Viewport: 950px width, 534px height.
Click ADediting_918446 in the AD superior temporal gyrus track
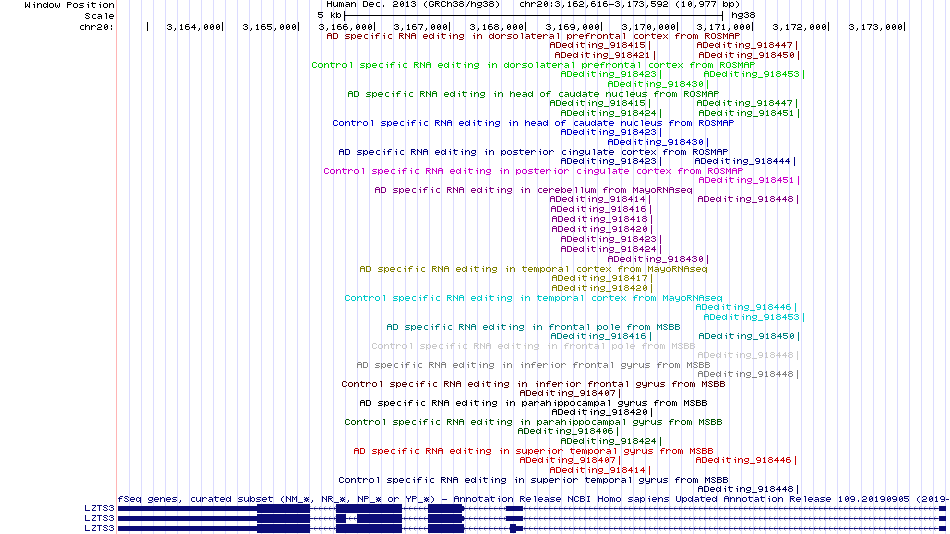click(x=746, y=460)
